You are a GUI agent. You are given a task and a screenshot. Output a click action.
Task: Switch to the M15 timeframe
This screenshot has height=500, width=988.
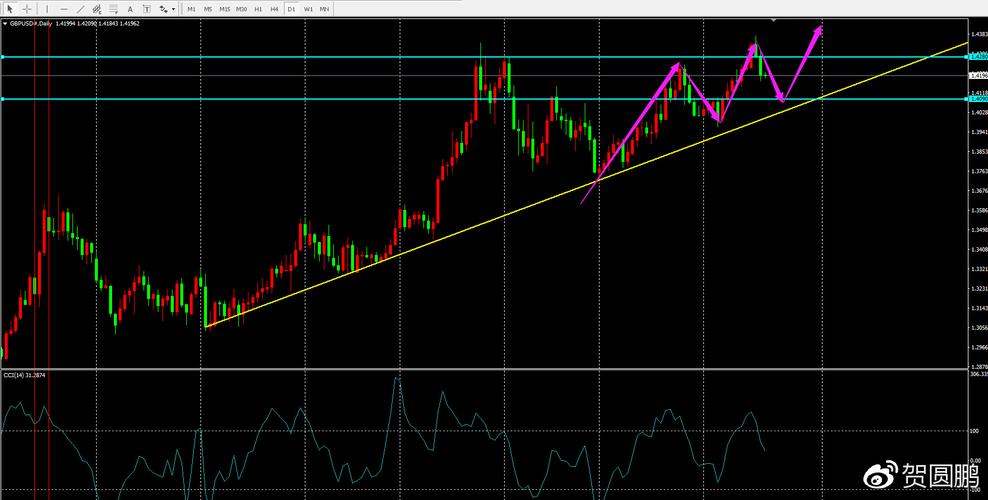pyautogui.click(x=225, y=9)
